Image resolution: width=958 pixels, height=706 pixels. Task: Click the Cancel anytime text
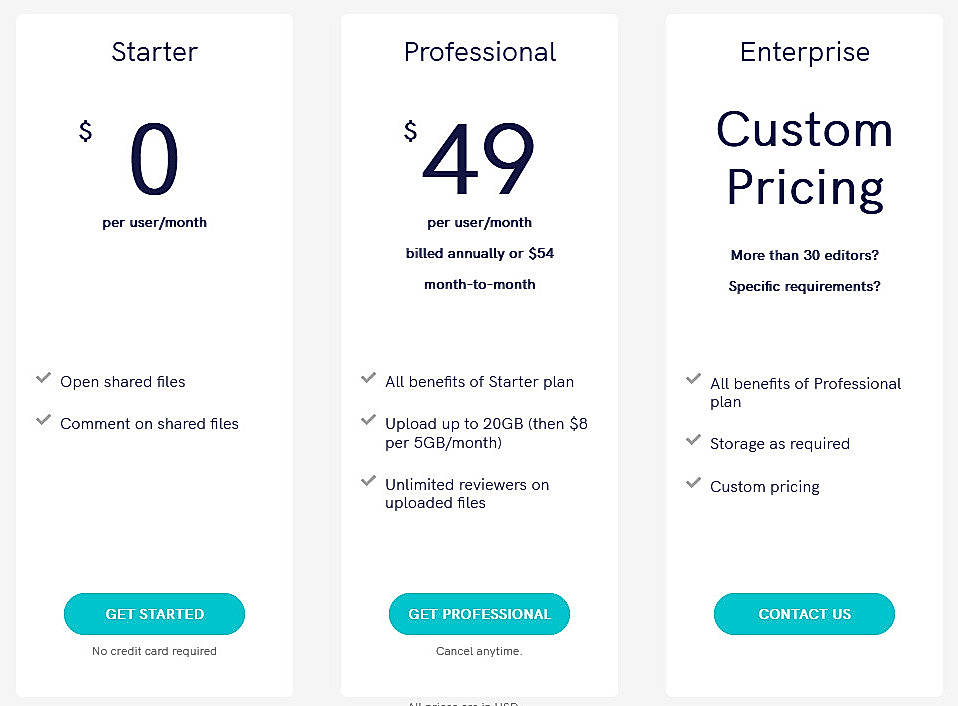(x=480, y=650)
